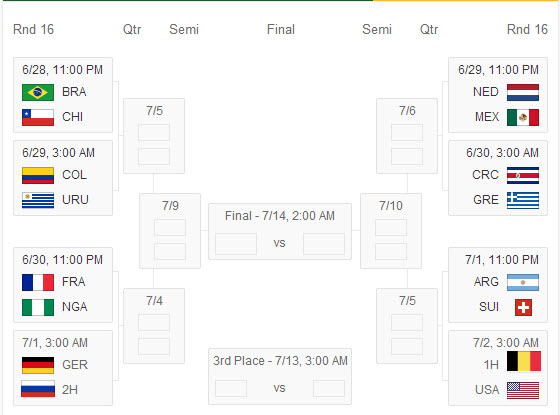Open the Final 7/14 match box
The width and height of the screenshot is (560, 415).
tap(280, 231)
